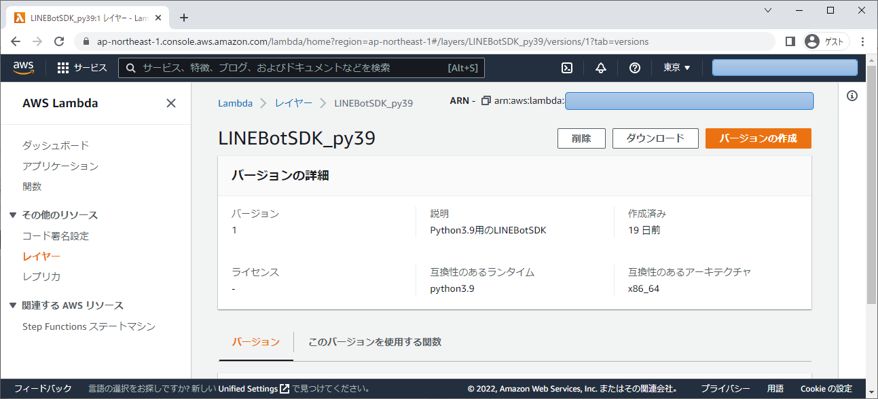Open the account menu in header
This screenshot has height=399, width=878.
(x=784, y=68)
